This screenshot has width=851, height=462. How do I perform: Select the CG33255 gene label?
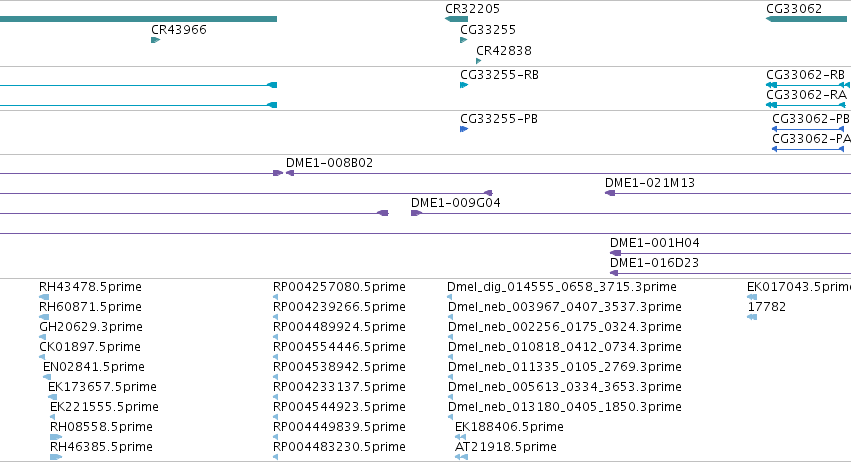point(488,30)
